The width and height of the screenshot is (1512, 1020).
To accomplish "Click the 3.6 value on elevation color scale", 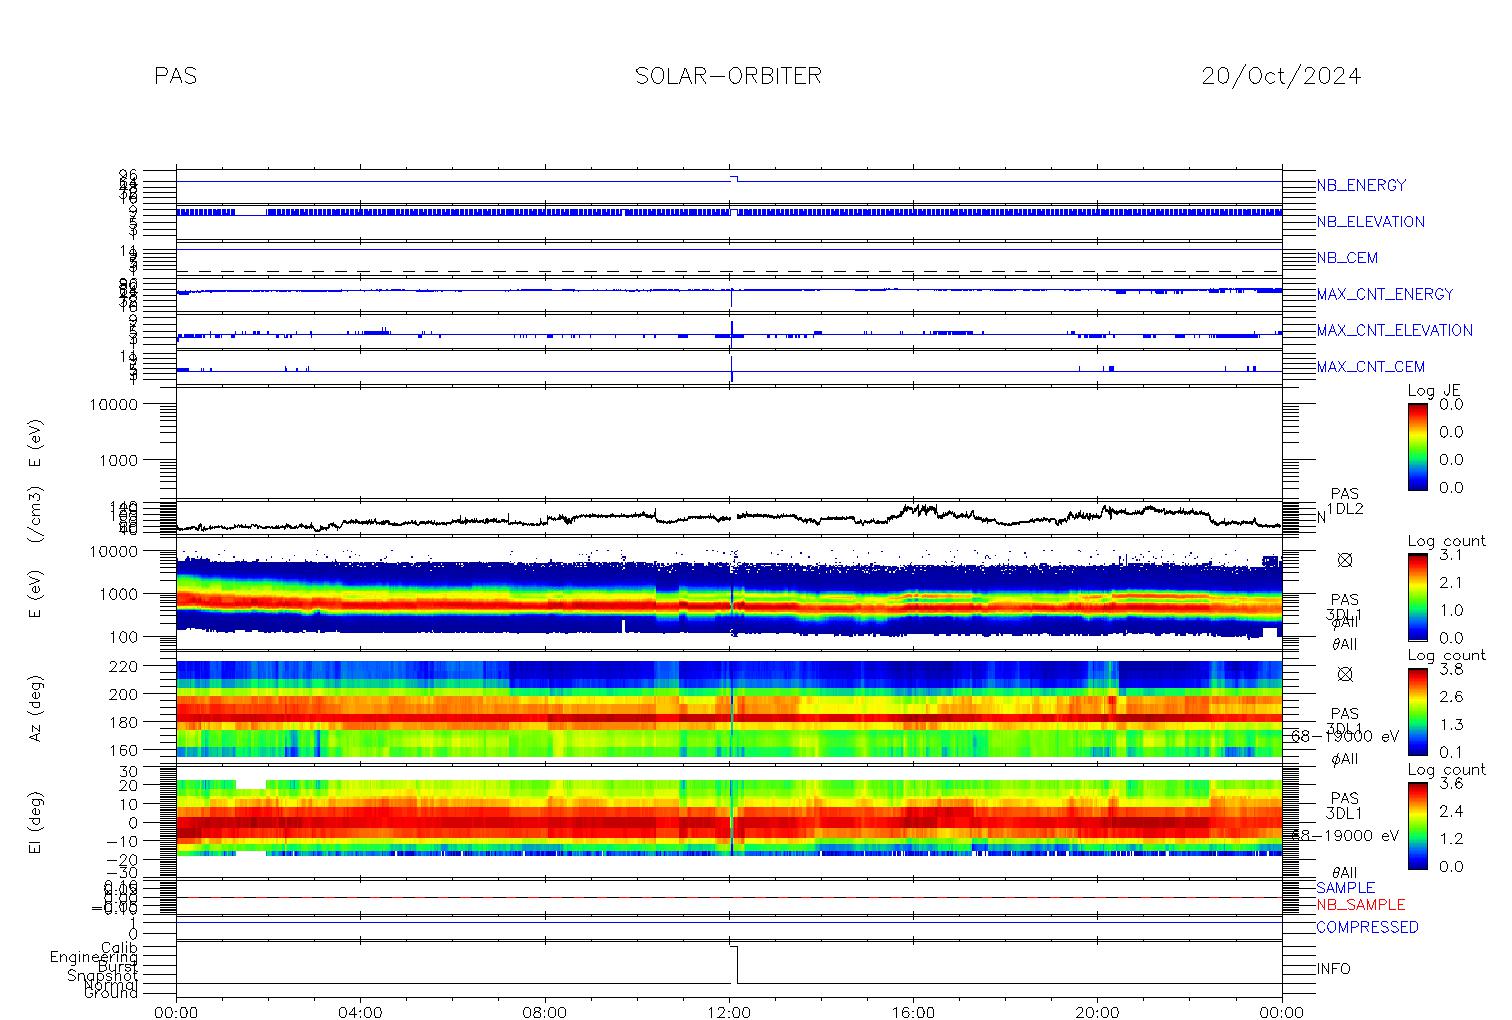I will tap(1450, 784).
